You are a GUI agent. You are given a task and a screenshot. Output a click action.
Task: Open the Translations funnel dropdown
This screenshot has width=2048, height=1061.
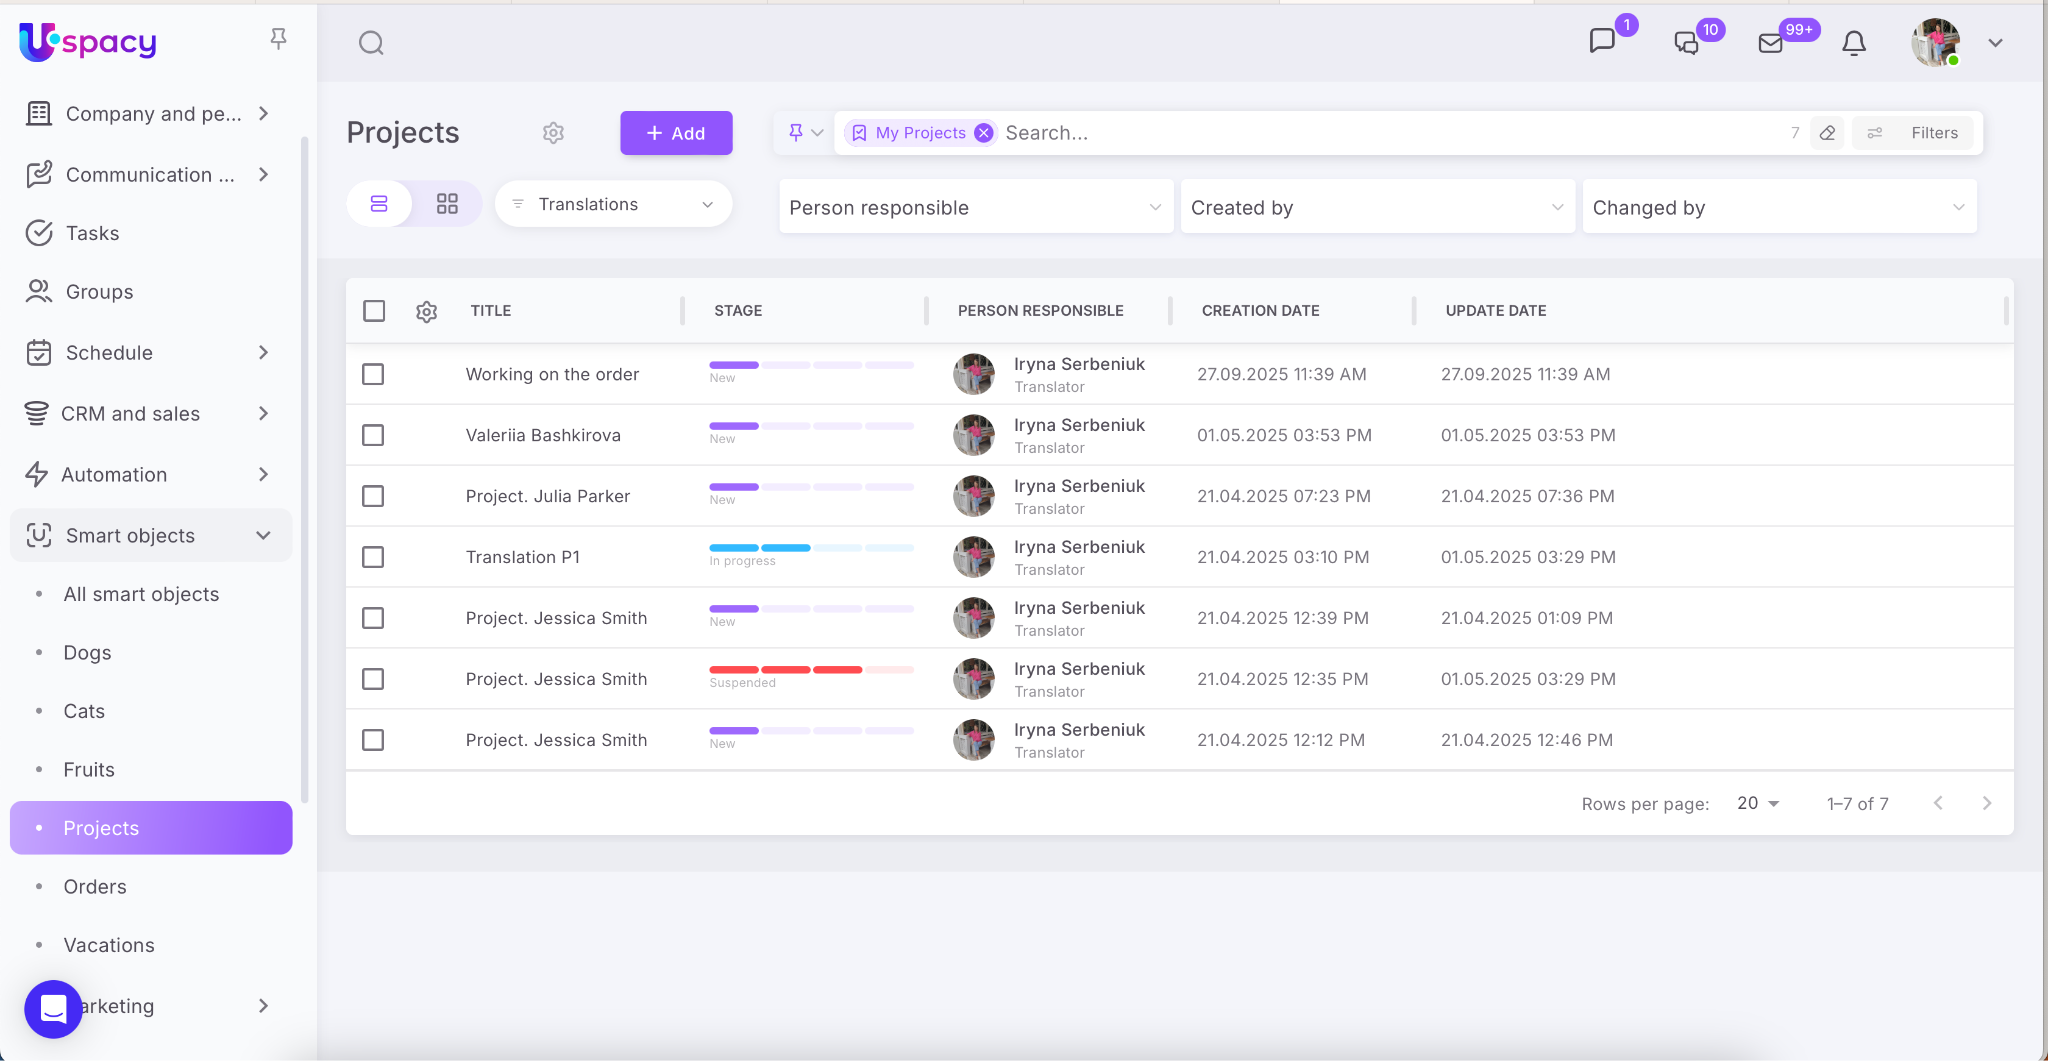tap(613, 204)
